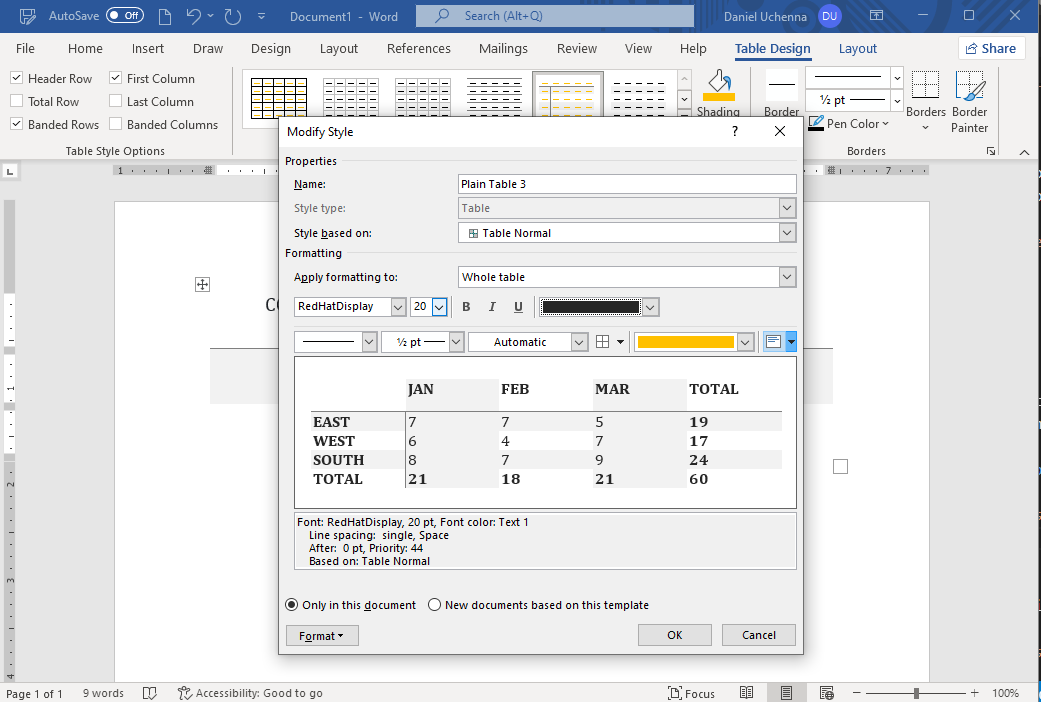
Task: Switch to the Insert ribbon tab
Action: pyautogui.click(x=148, y=49)
